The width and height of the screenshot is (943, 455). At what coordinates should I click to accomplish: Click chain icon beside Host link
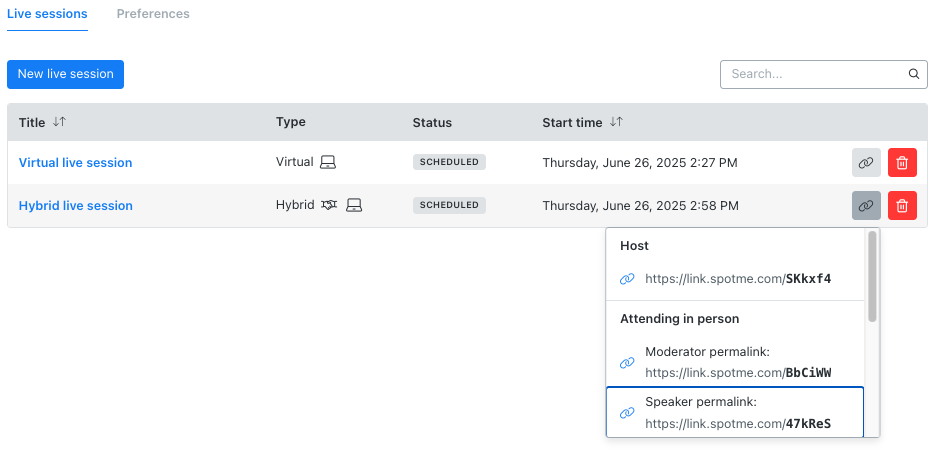pos(627,279)
